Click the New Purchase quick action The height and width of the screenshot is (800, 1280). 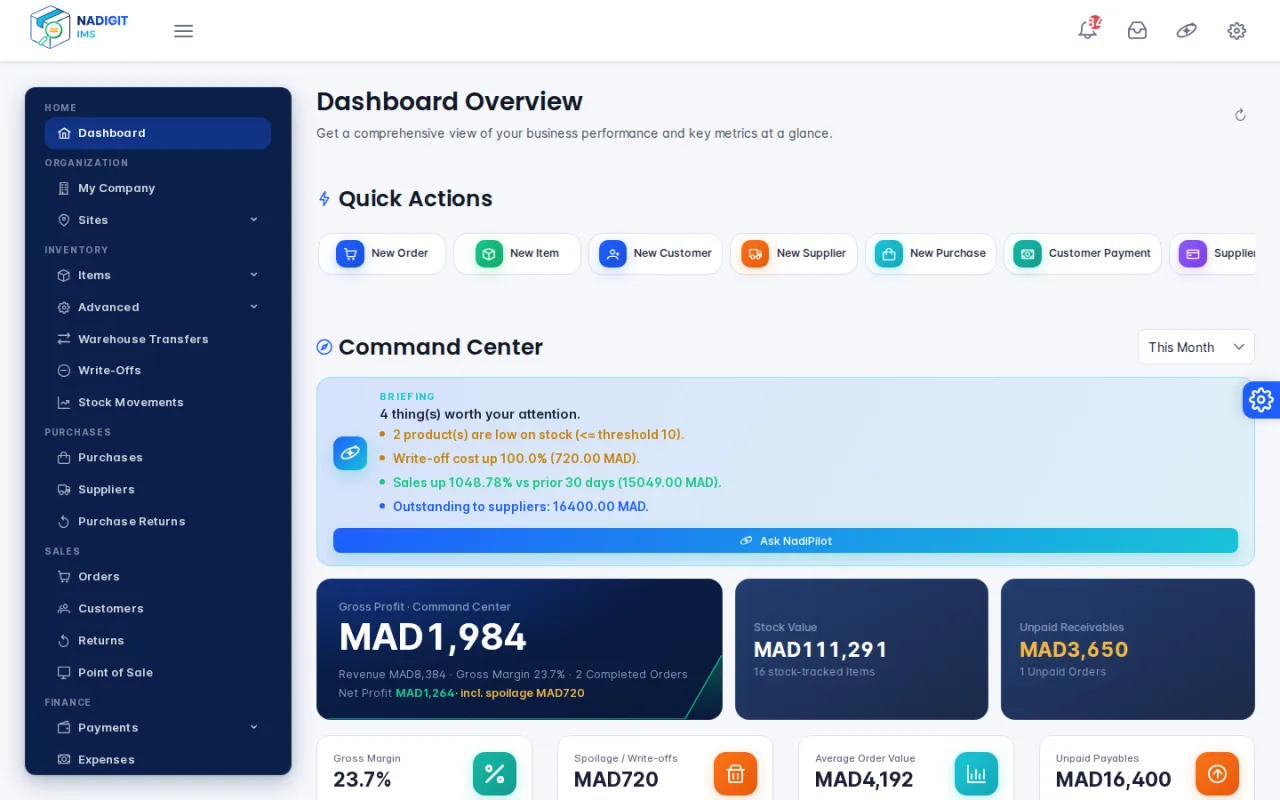click(x=931, y=254)
